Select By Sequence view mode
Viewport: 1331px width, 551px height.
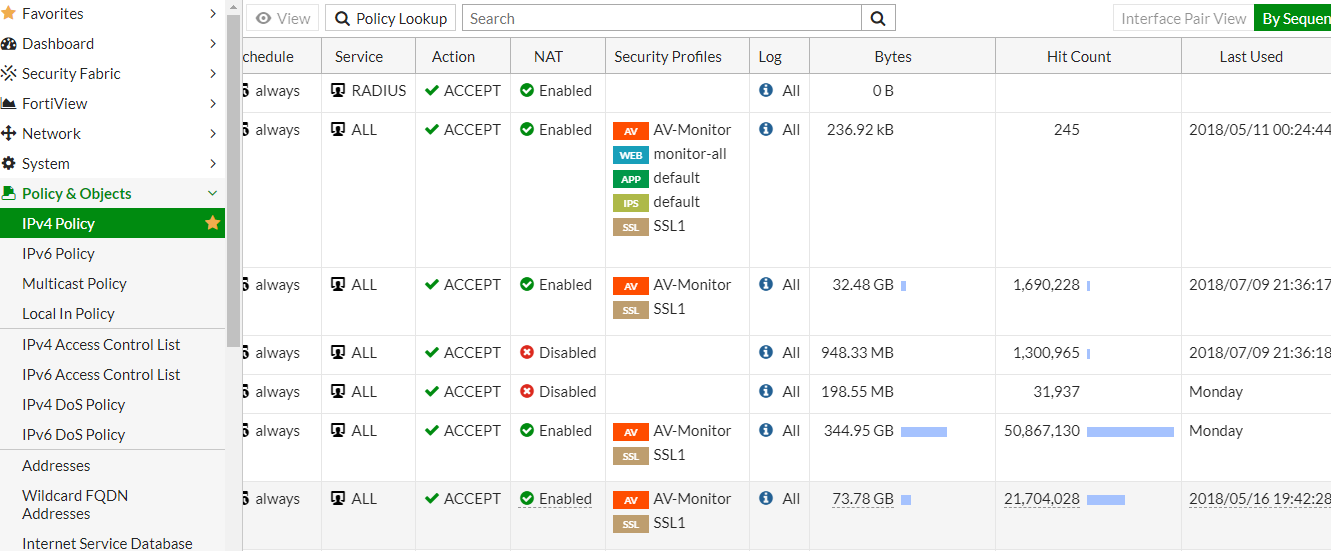coord(1295,18)
